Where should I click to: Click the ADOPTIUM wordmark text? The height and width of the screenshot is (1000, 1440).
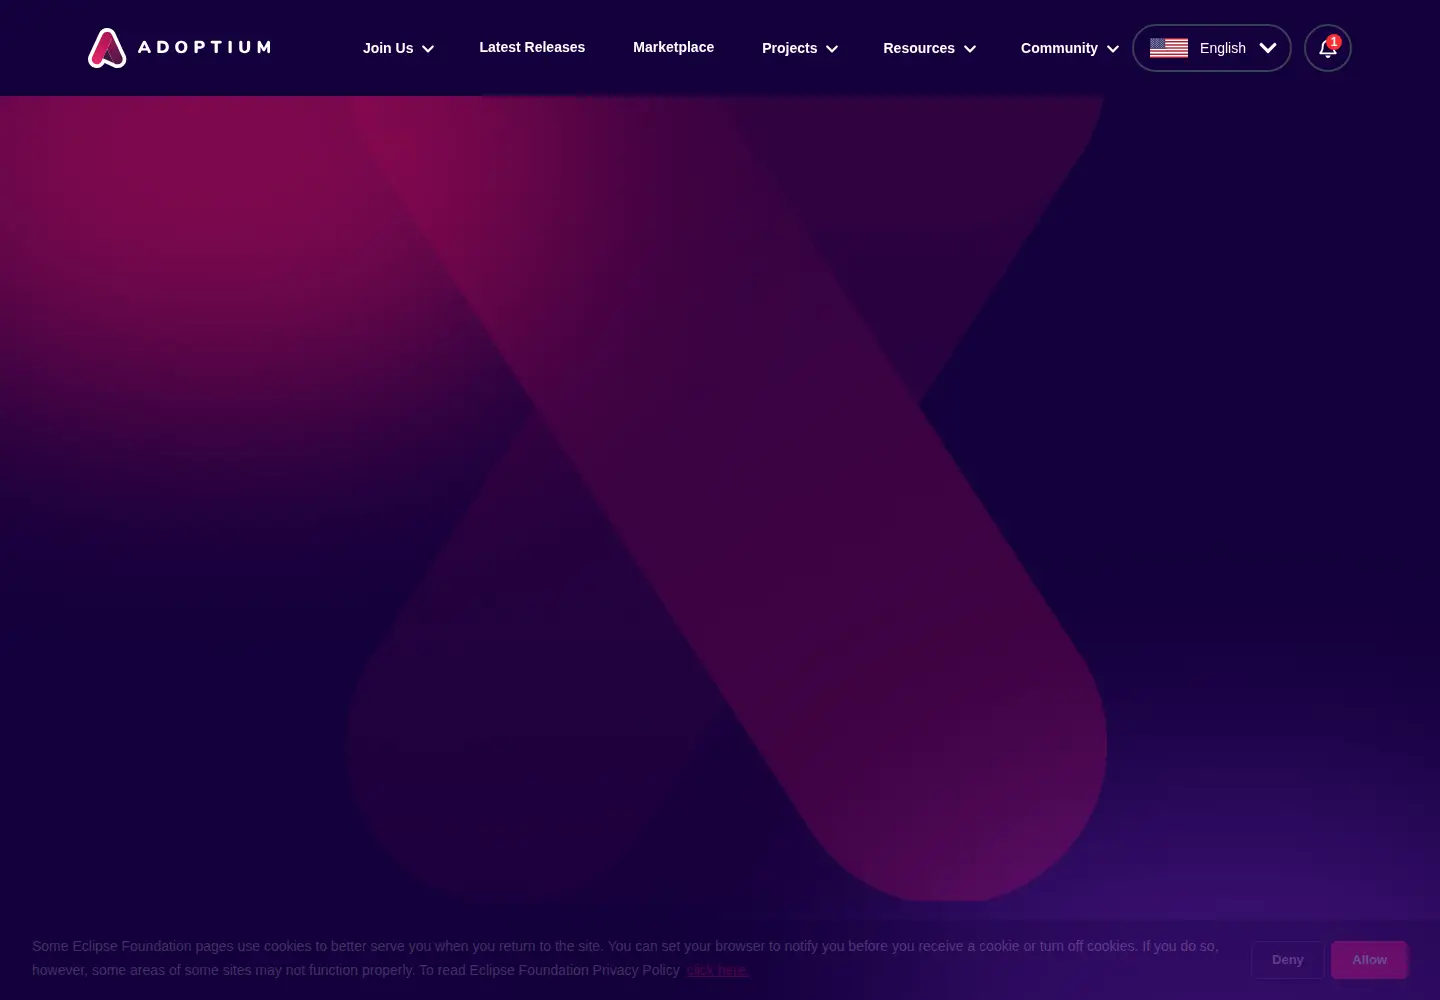(204, 47)
